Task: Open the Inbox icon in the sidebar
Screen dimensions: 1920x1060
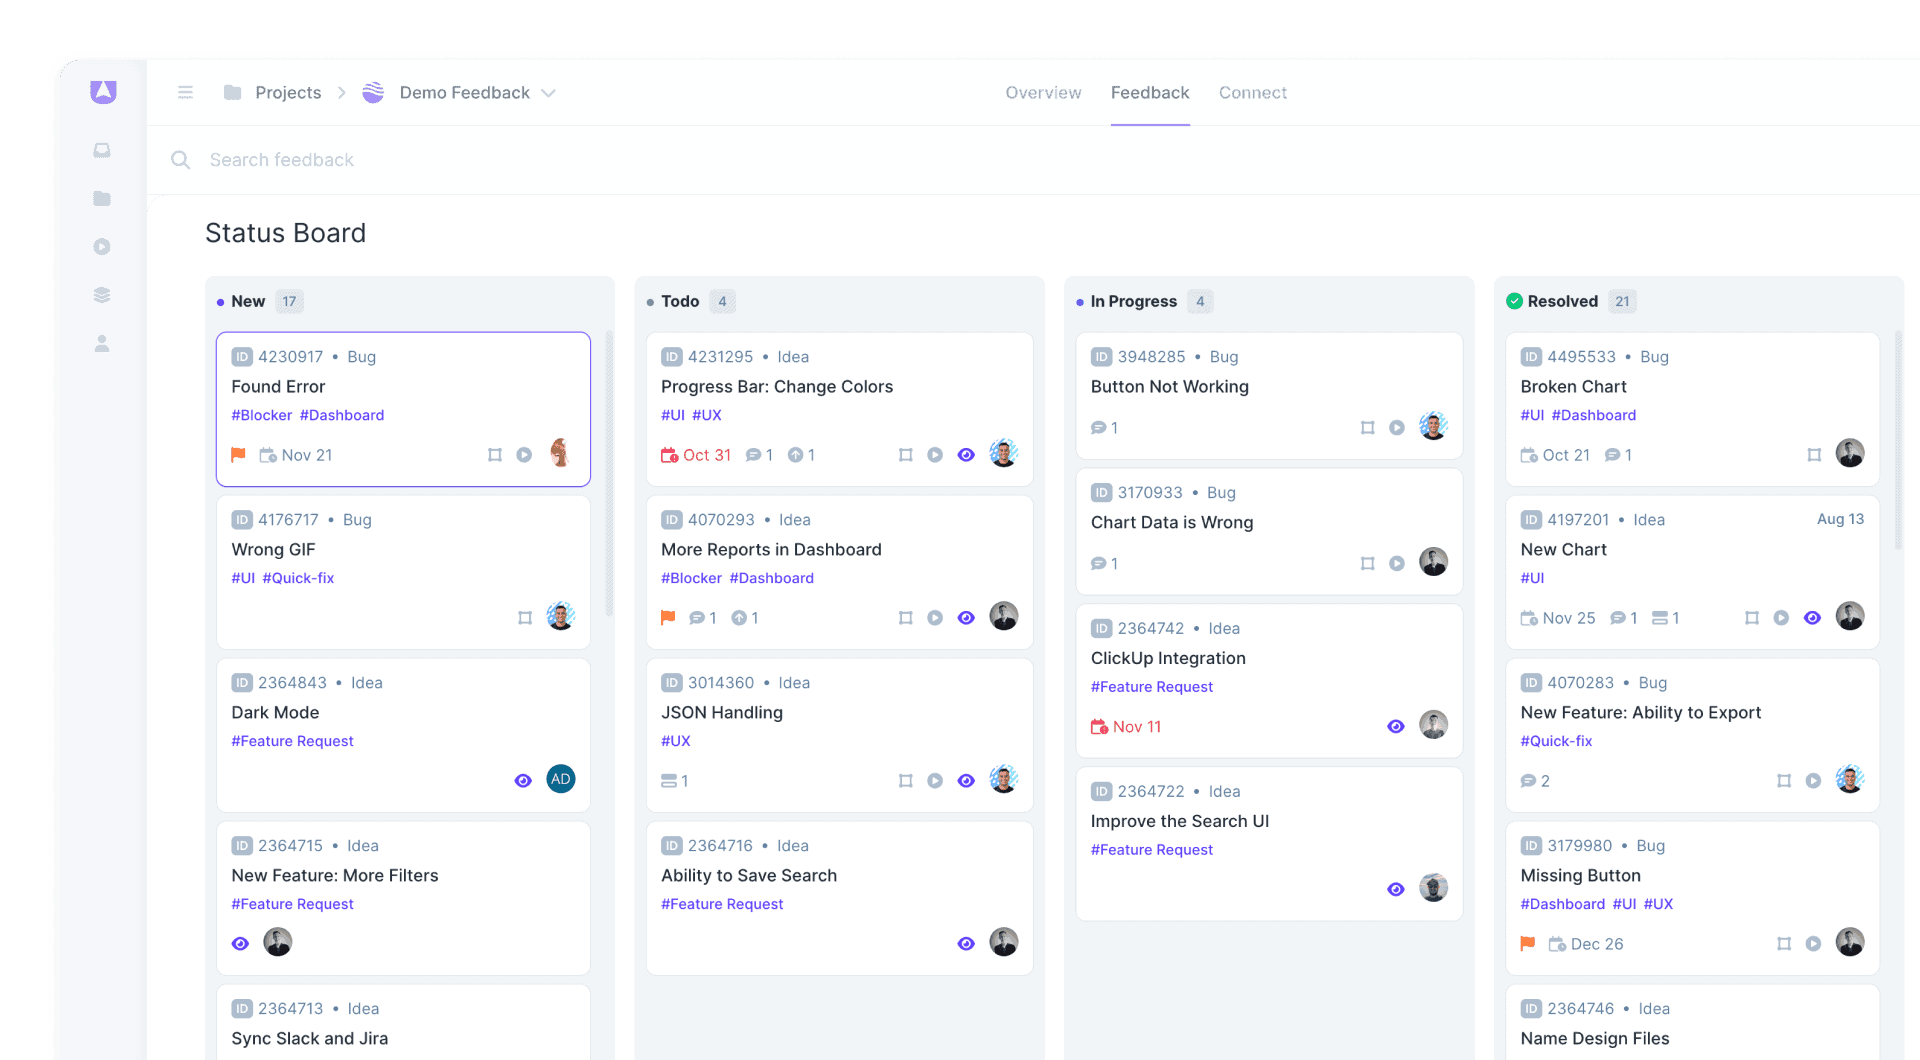Action: (x=101, y=150)
